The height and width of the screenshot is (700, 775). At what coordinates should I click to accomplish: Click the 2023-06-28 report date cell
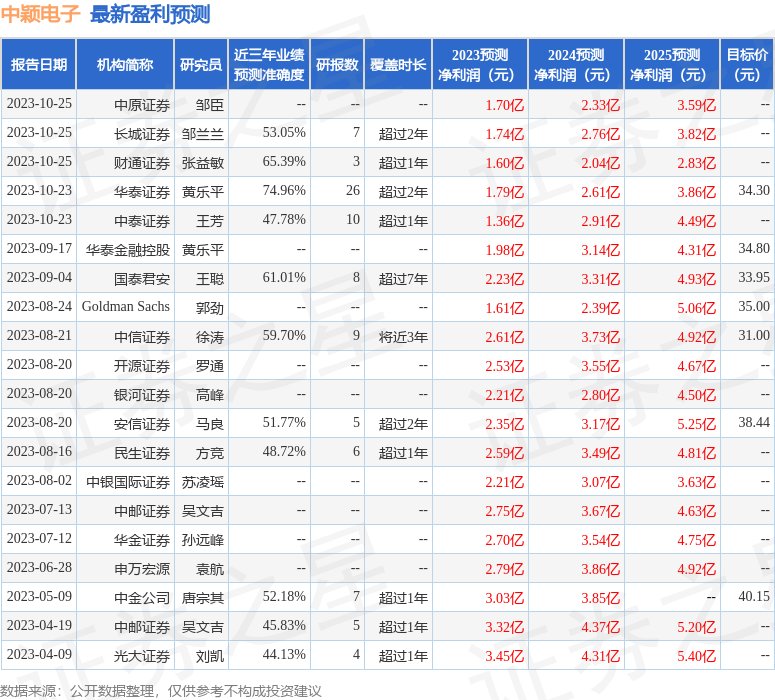click(39, 568)
